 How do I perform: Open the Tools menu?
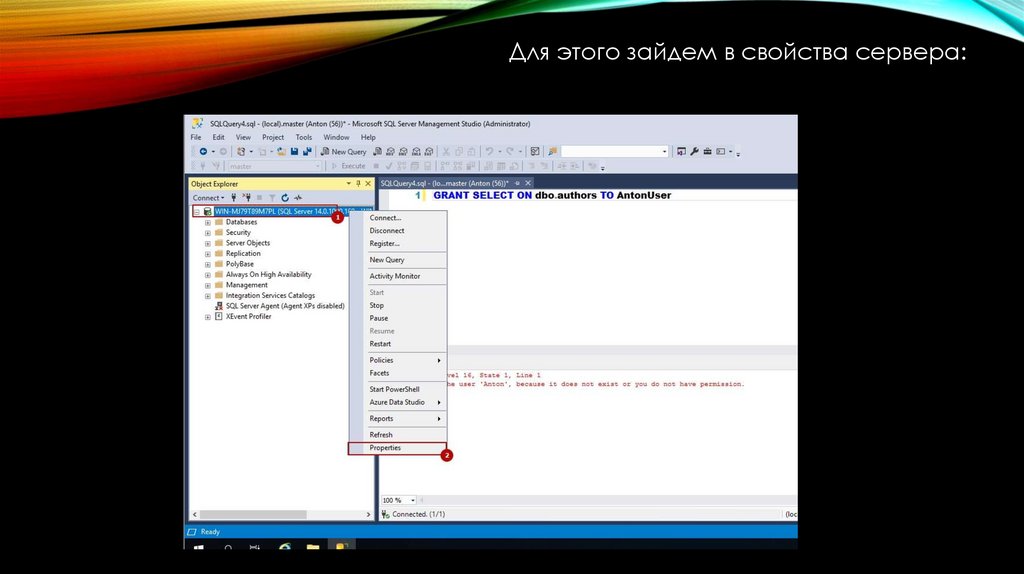coord(304,137)
